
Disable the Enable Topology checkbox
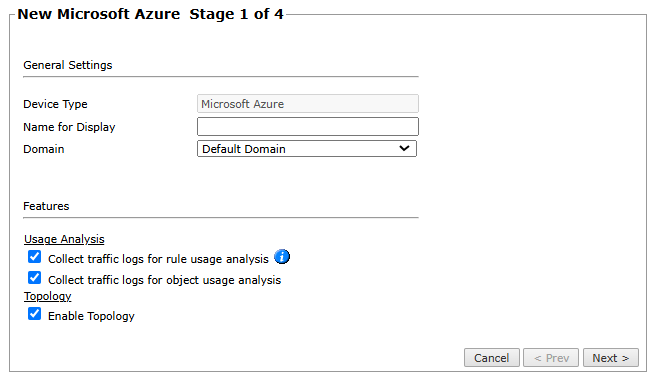(35, 314)
